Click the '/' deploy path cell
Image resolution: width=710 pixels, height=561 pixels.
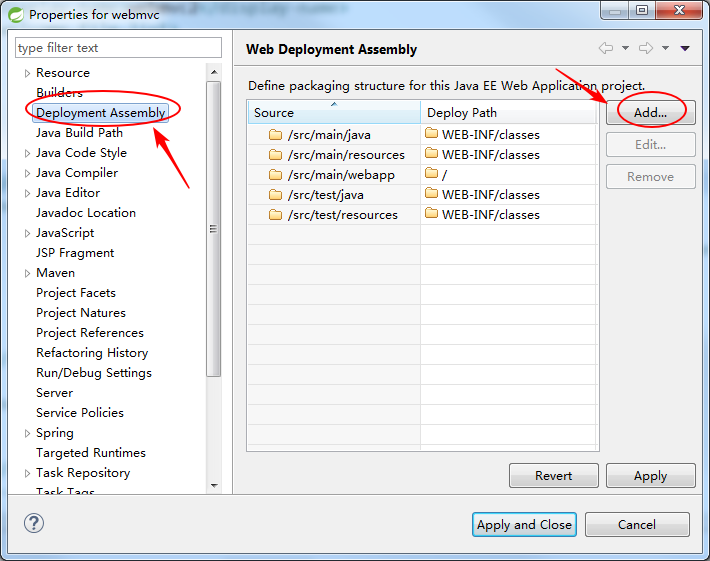[509, 175]
